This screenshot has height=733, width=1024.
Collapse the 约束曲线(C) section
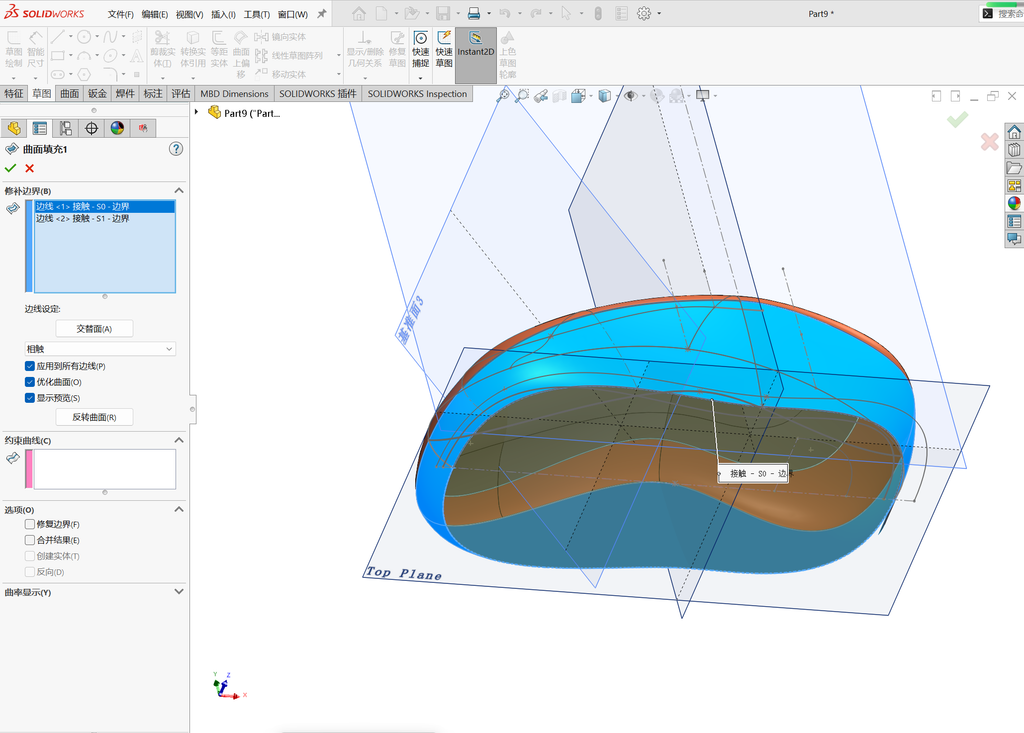click(x=179, y=440)
